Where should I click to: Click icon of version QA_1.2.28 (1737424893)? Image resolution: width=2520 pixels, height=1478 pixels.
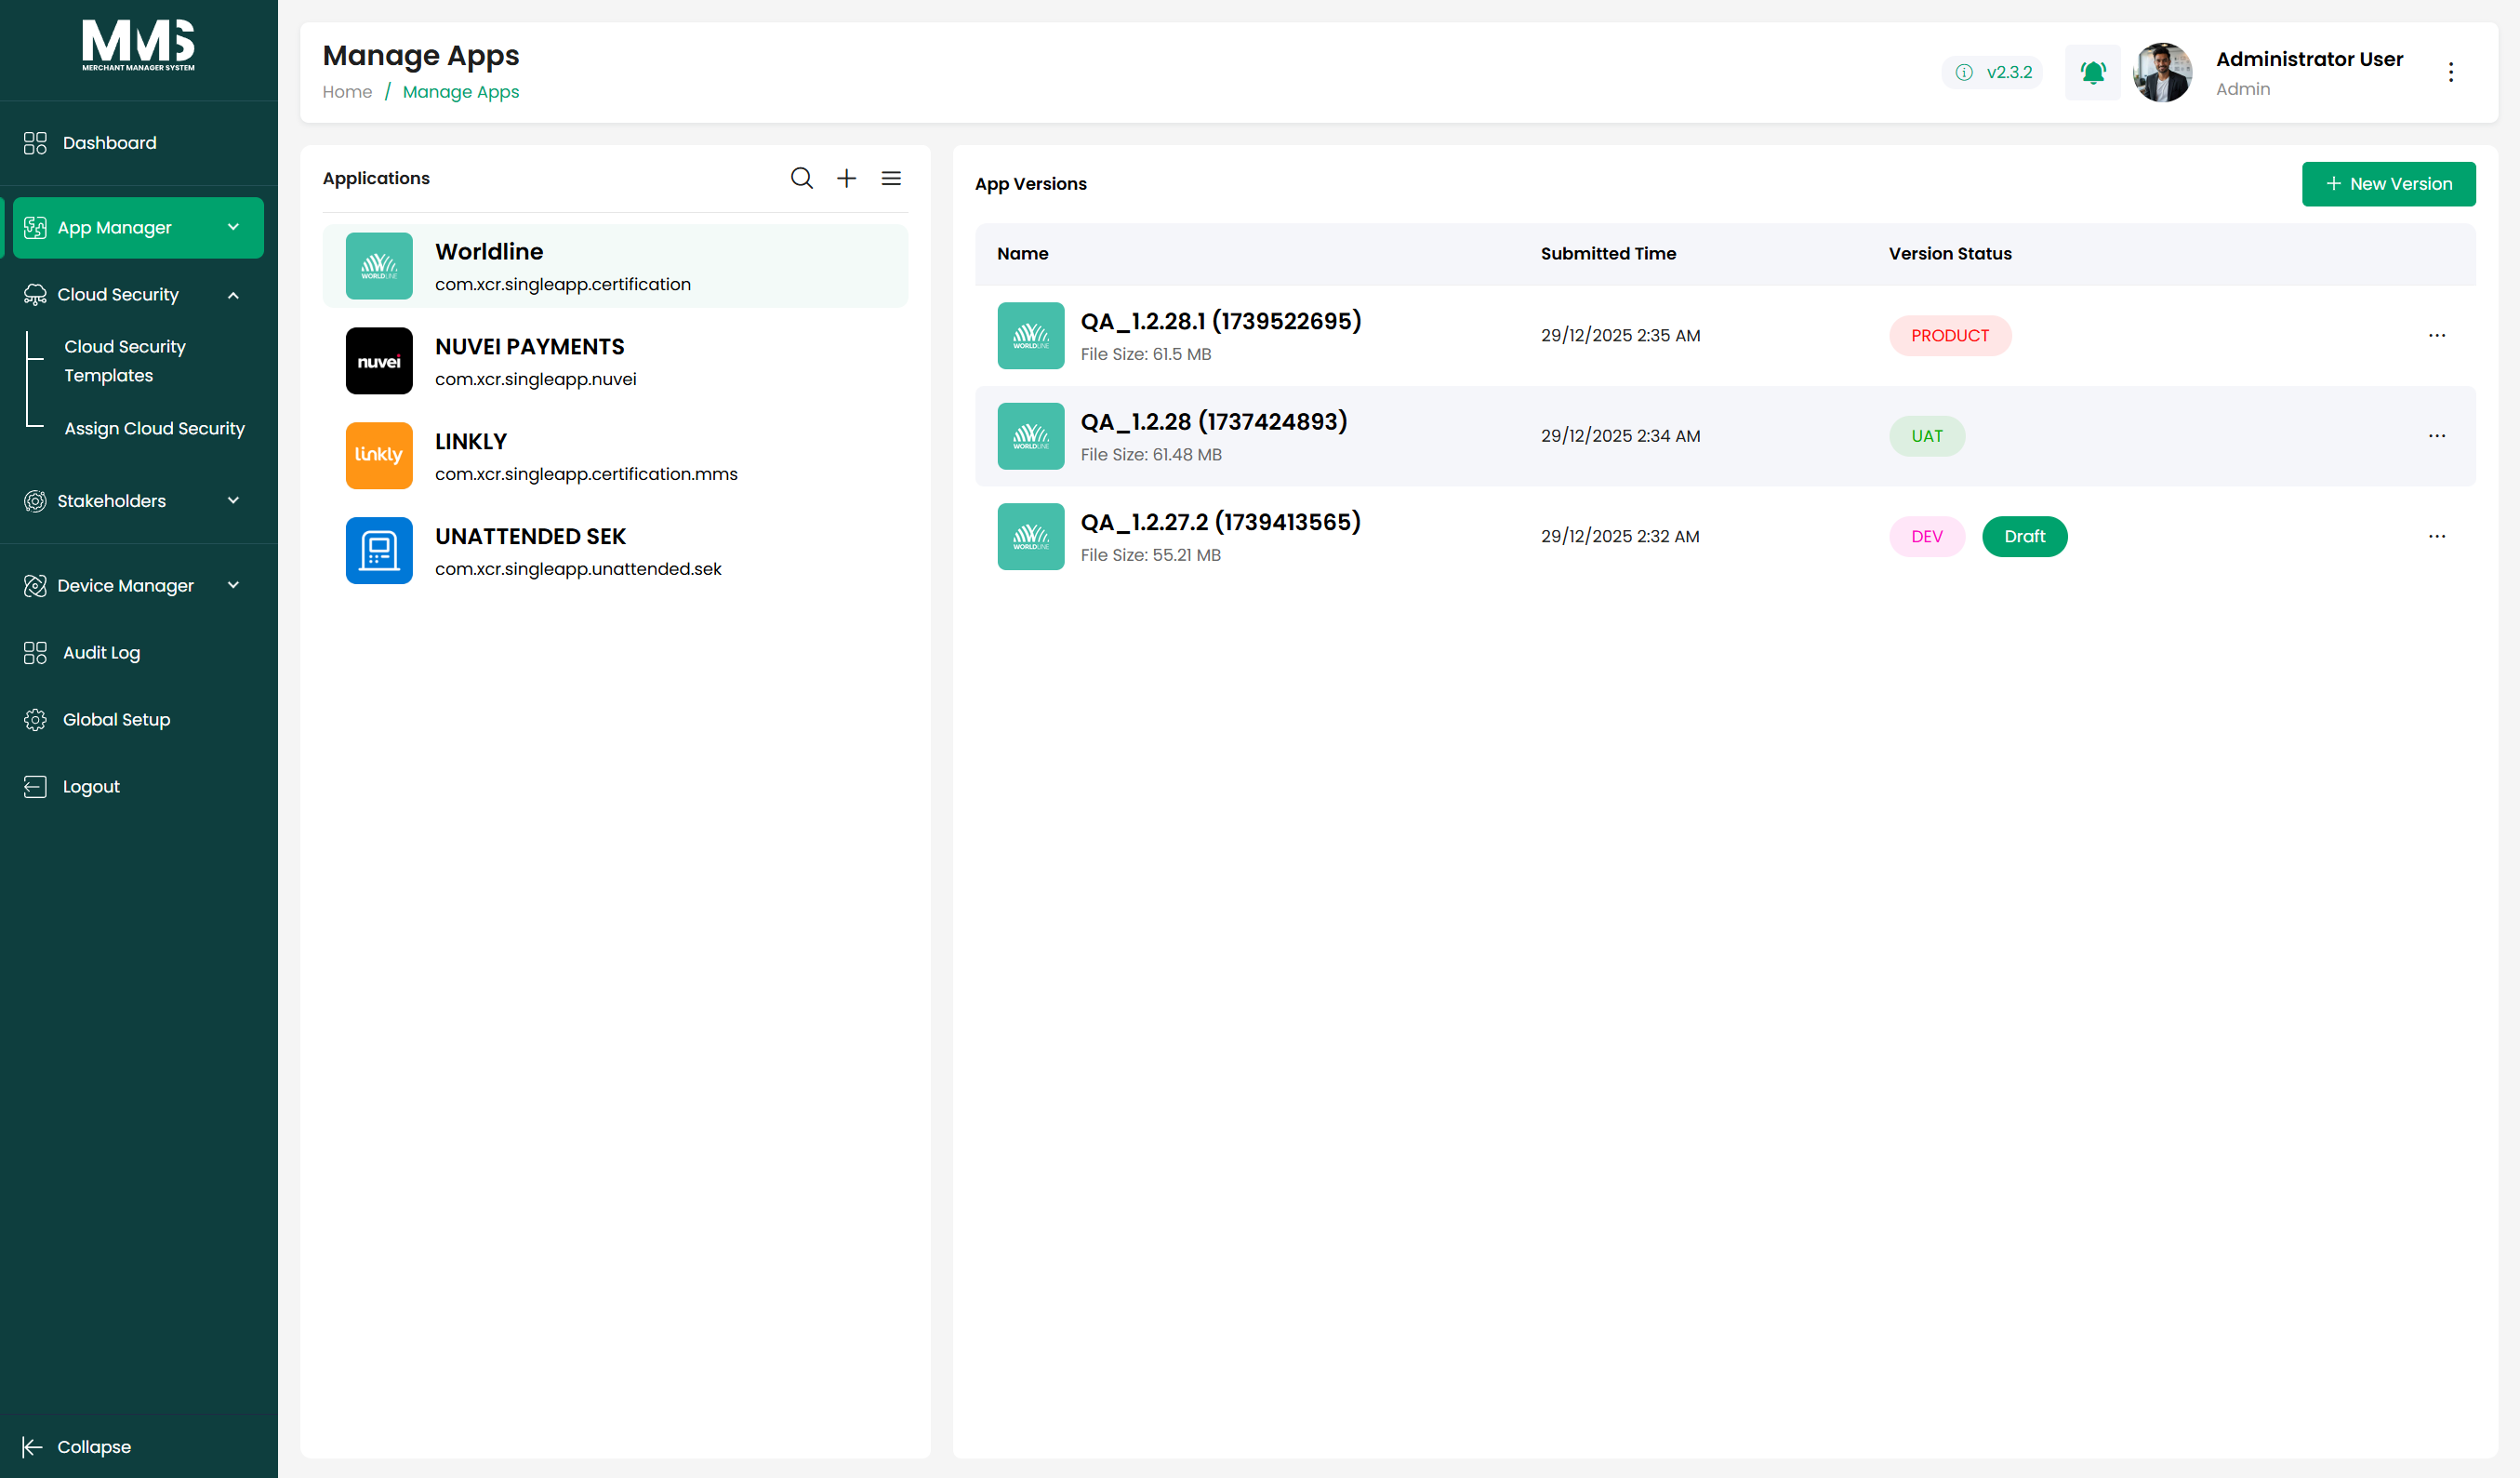[1030, 436]
